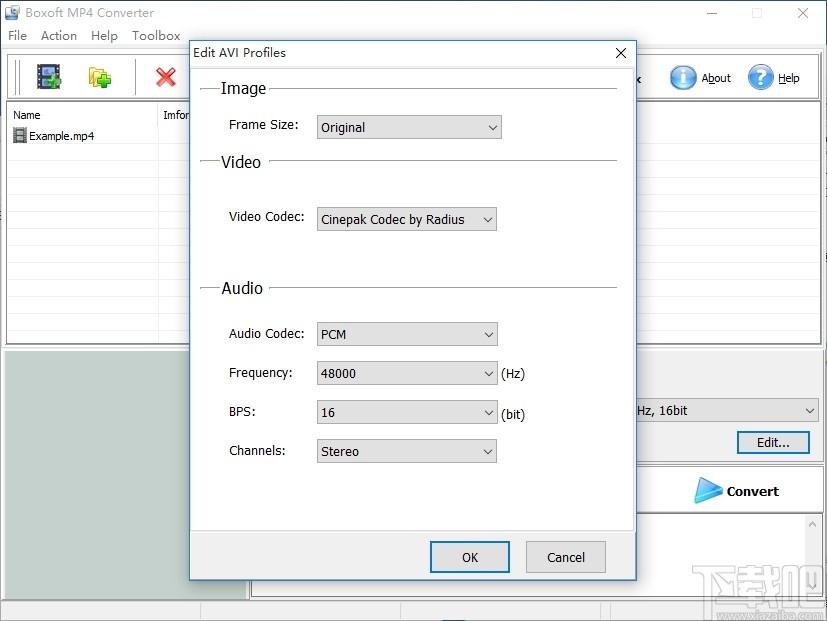Open the Help menu

point(104,35)
